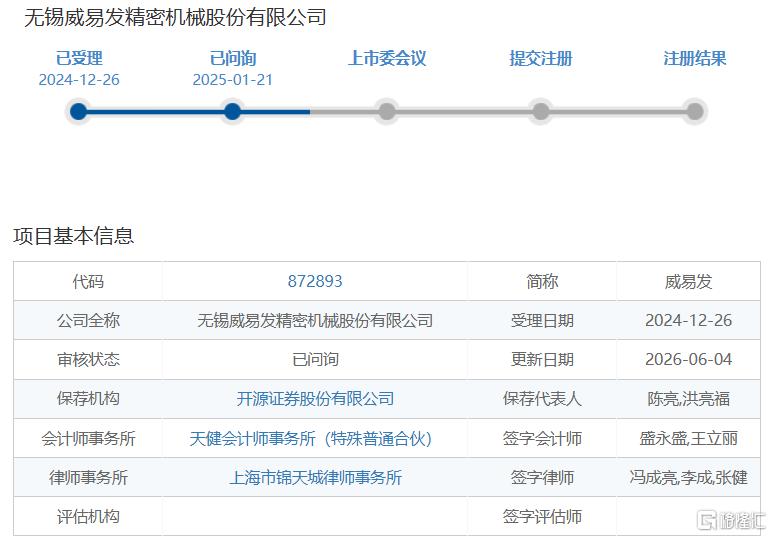Click the 已问询 status value in table
The image size is (772, 537).
click(315, 359)
